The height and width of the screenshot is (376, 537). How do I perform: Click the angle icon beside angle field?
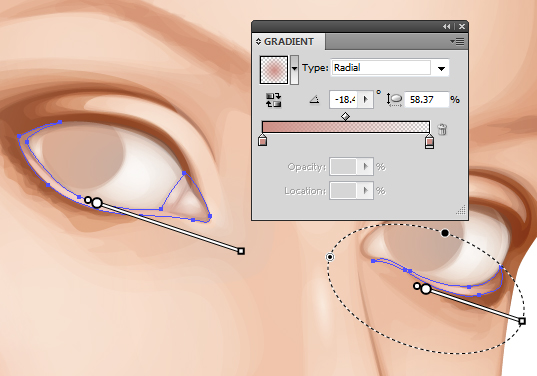pos(314,100)
